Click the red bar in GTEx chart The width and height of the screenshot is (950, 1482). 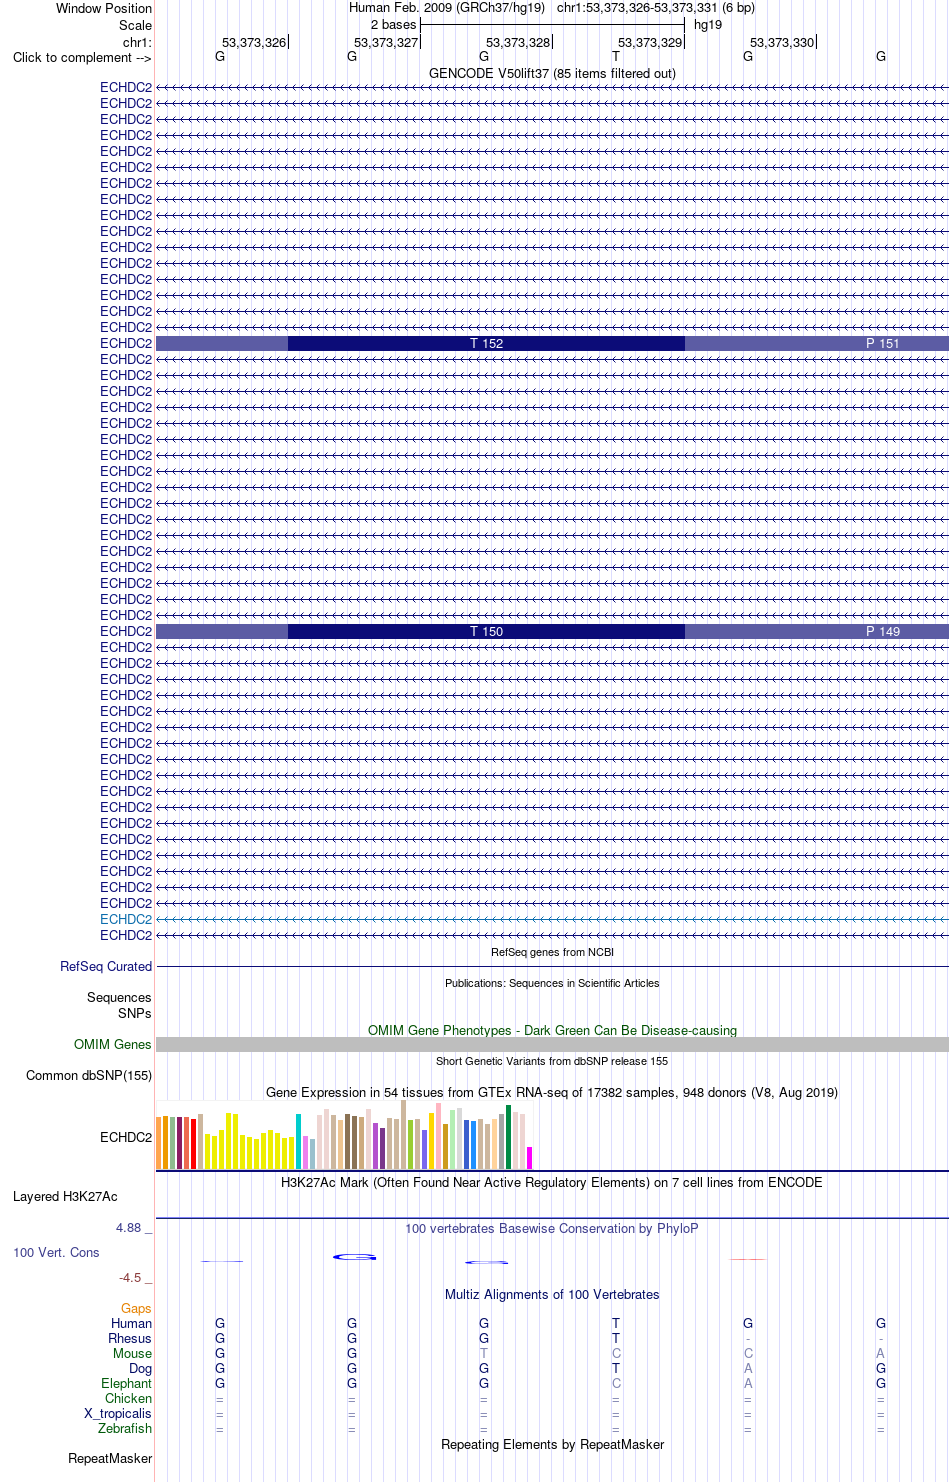[x=193, y=1144]
